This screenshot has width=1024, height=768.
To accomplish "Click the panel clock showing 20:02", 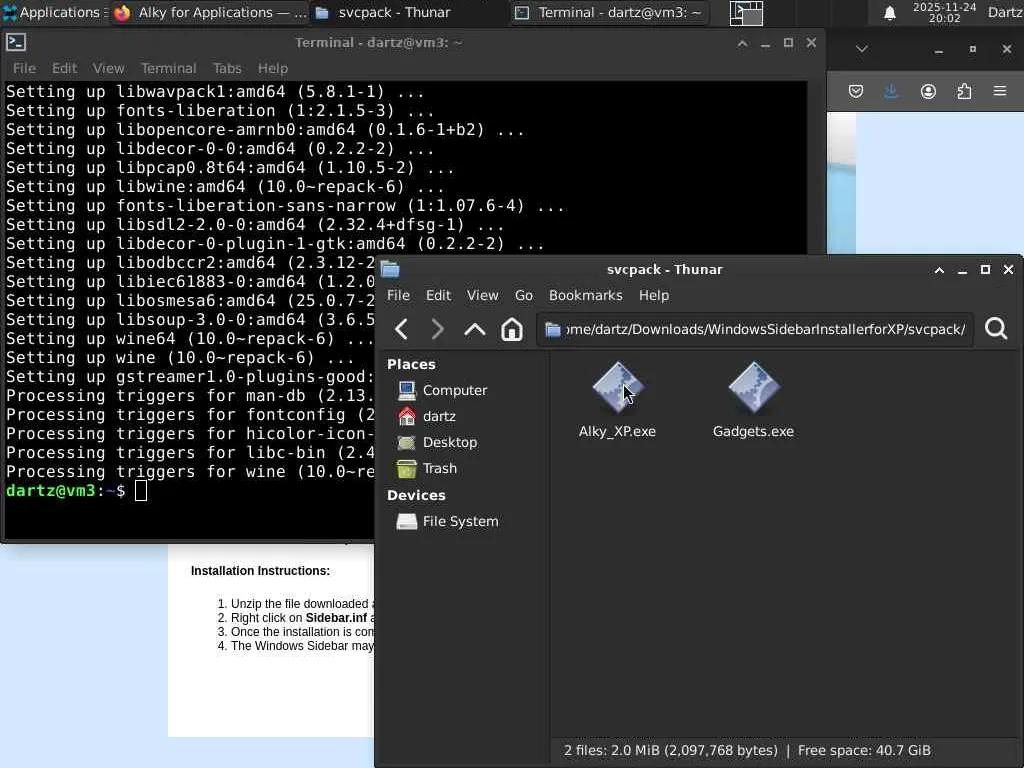I will [x=944, y=12].
